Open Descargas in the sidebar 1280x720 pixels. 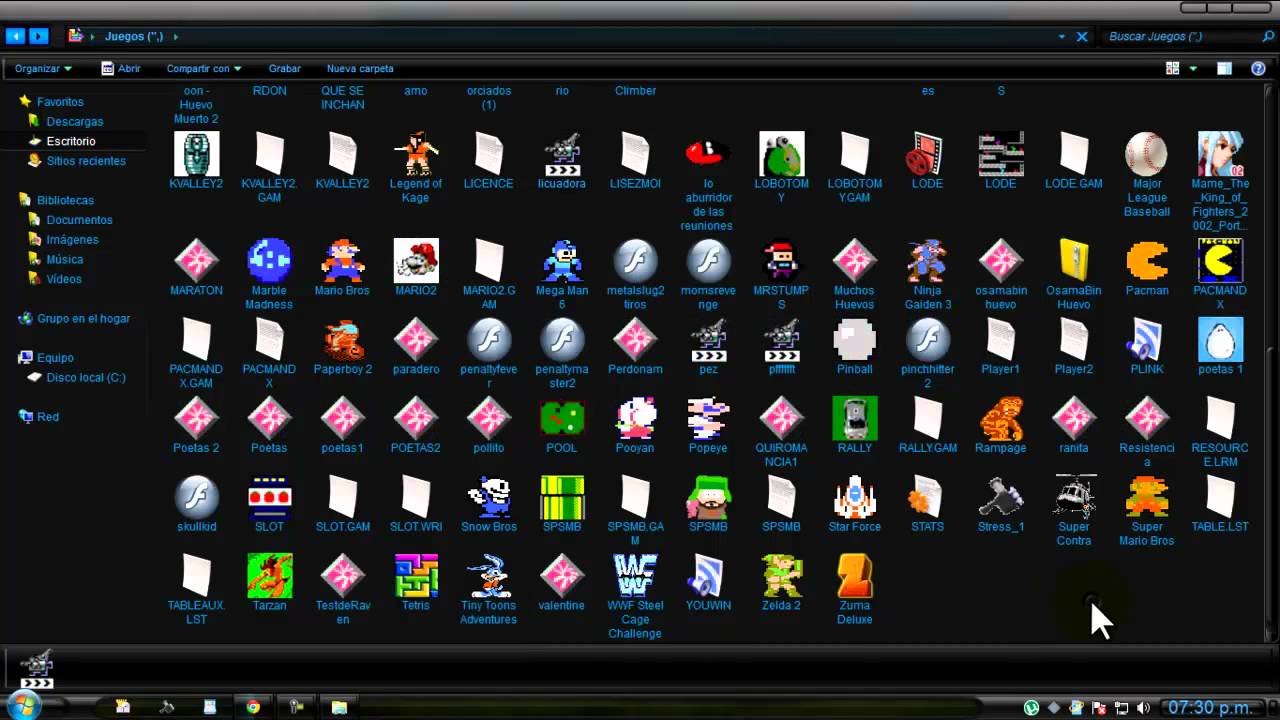(75, 121)
